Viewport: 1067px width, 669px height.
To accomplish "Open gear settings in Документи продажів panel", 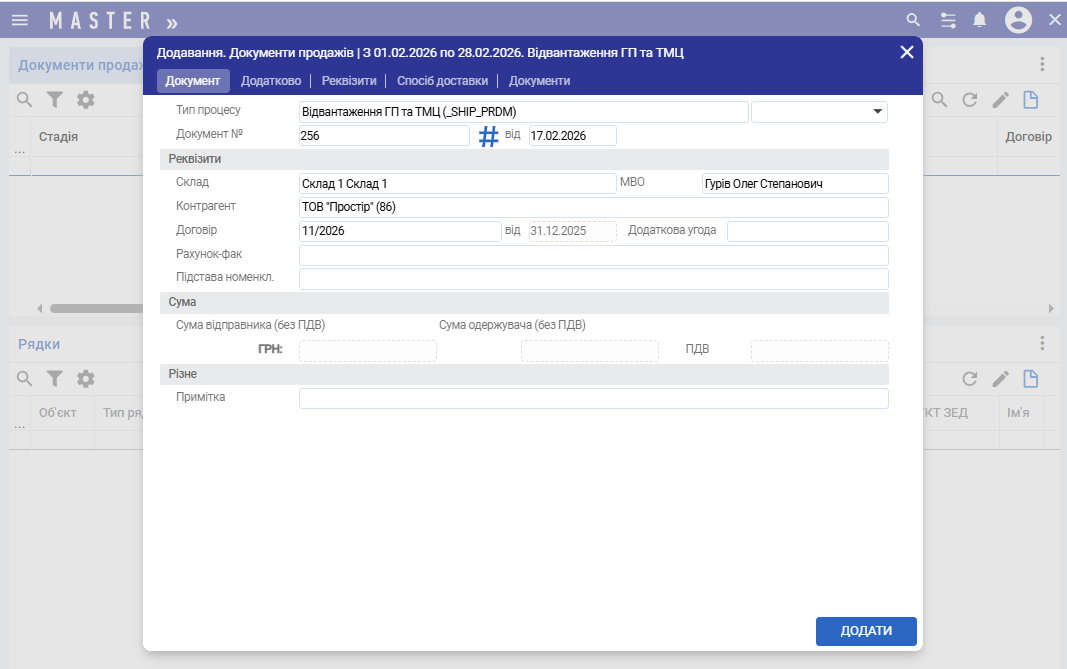I will 86,100.
